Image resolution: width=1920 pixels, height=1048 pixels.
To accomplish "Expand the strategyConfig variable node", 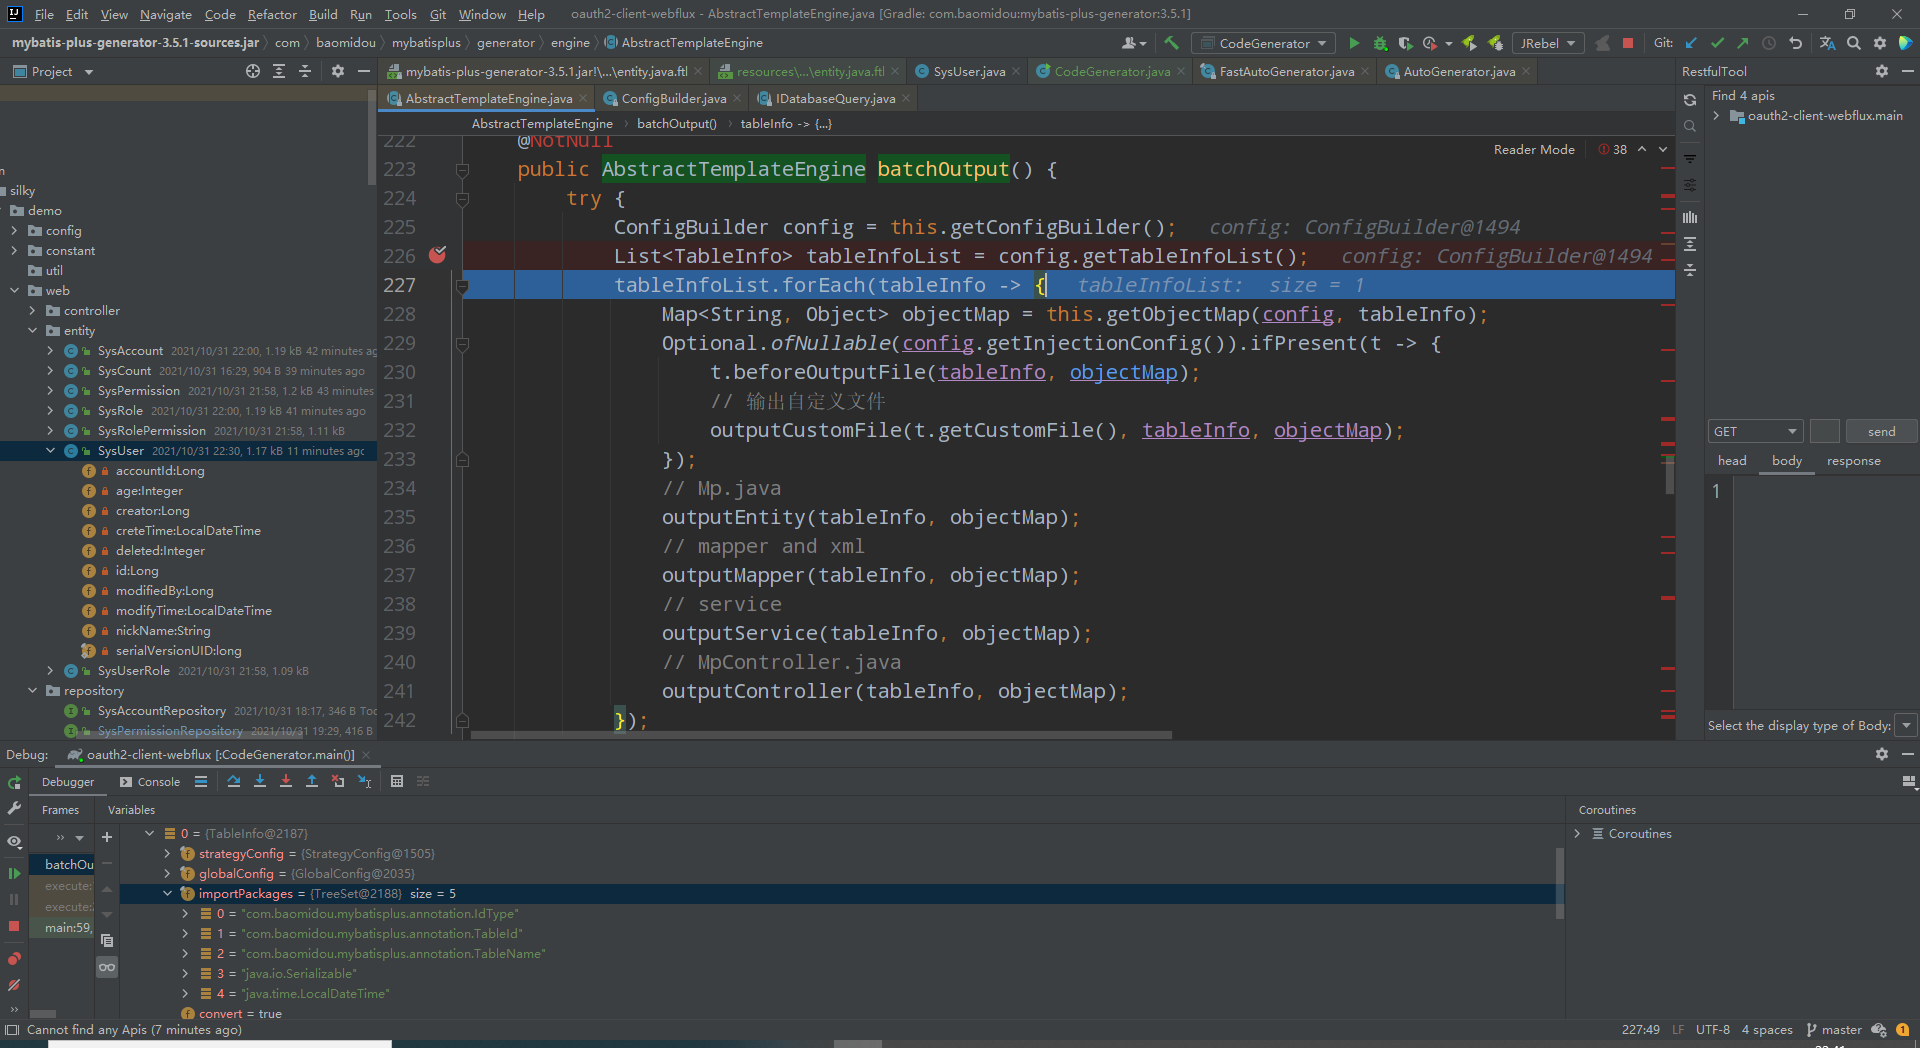I will point(167,853).
